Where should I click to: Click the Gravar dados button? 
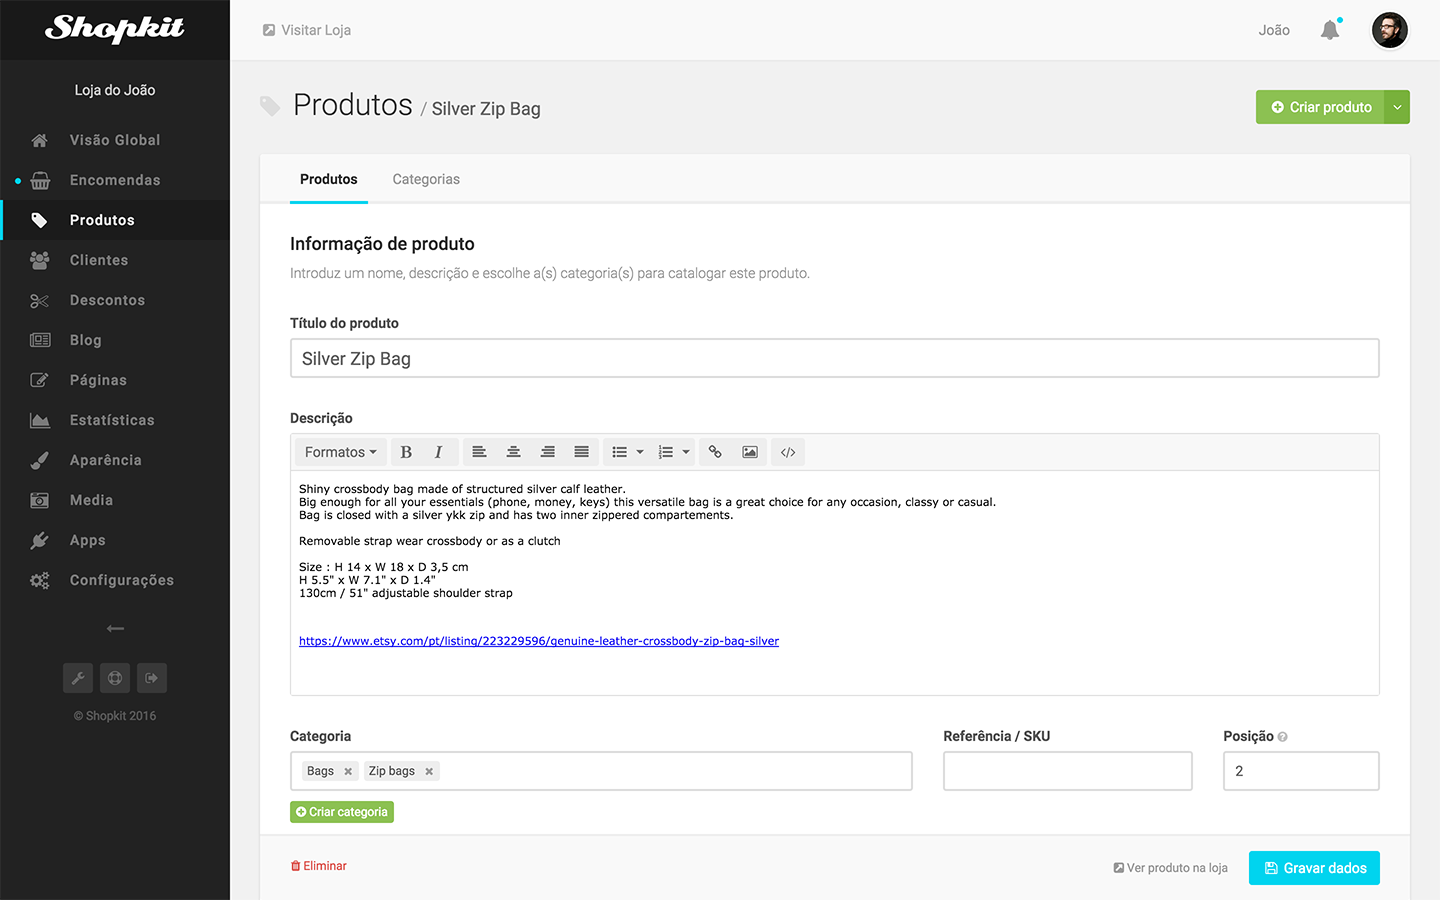pyautogui.click(x=1314, y=868)
